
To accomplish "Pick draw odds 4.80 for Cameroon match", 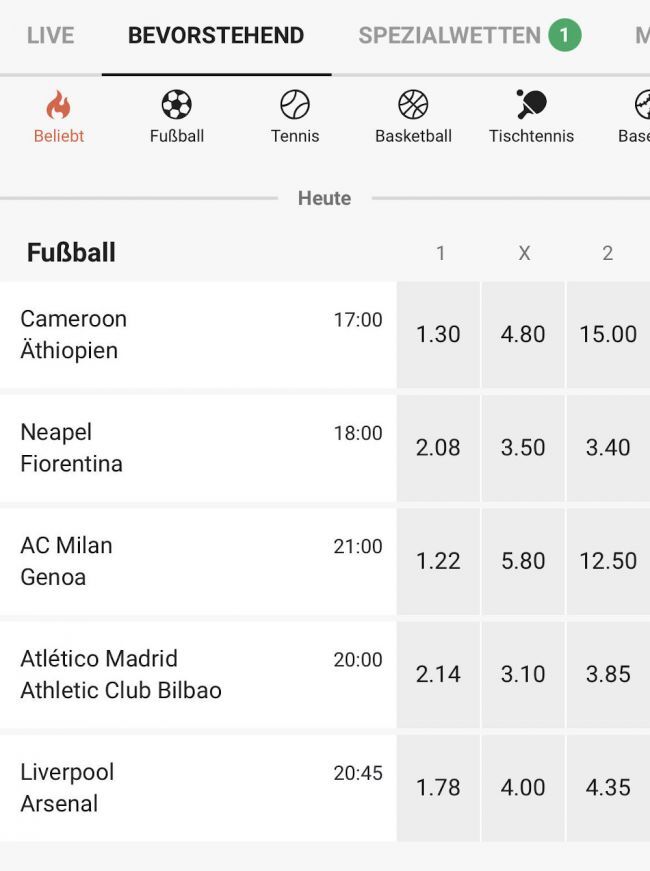I will pos(523,334).
